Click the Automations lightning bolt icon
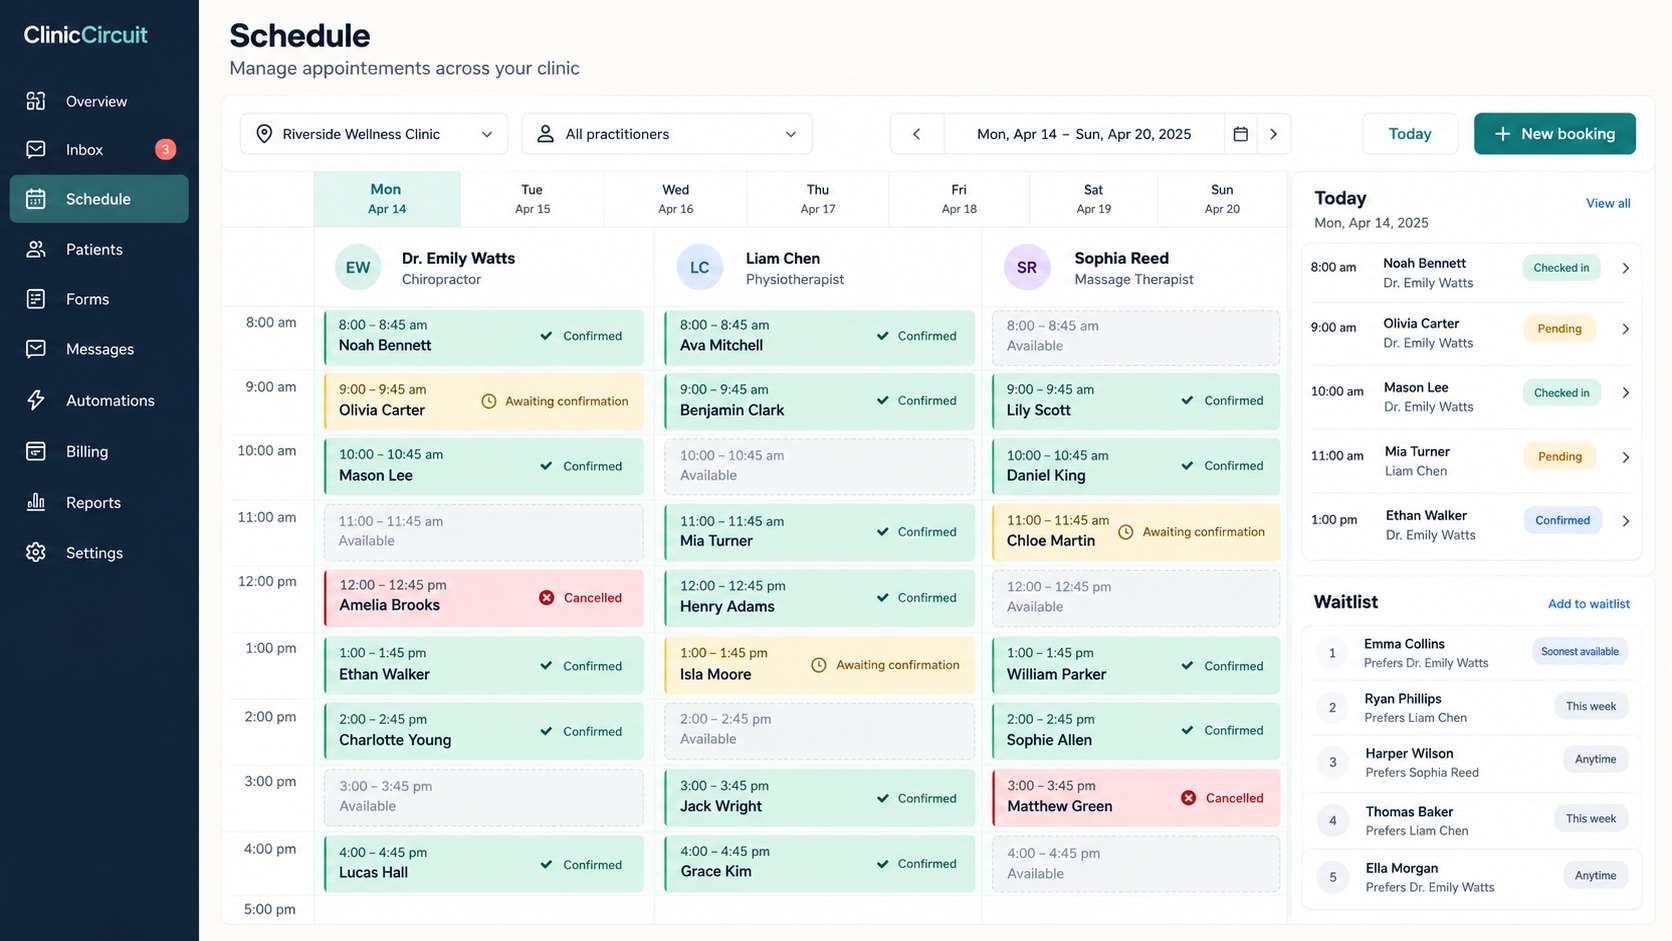The image size is (1672, 941). [x=36, y=400]
